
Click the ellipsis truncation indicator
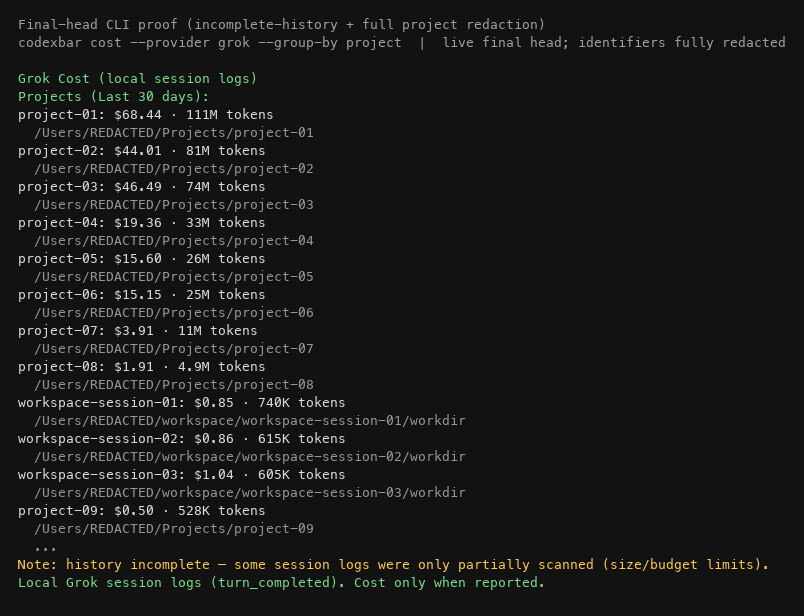46,549
